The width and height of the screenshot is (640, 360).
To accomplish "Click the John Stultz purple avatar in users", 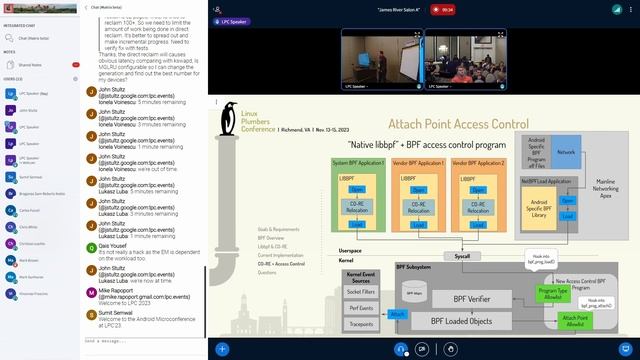I will click(x=11, y=110).
